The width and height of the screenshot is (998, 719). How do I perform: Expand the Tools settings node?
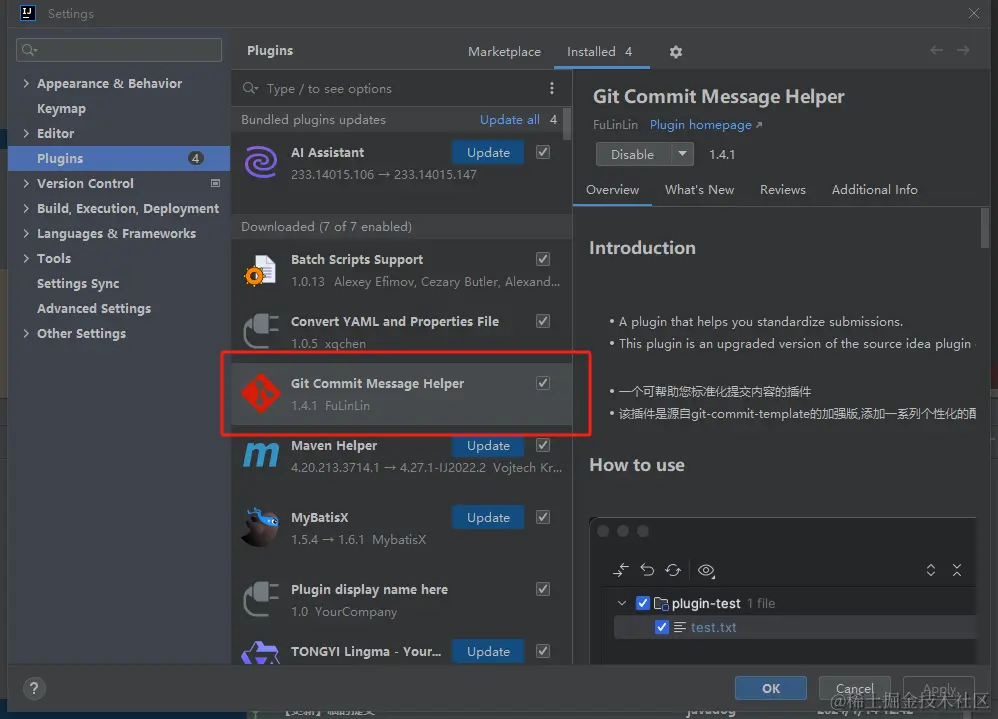coord(26,258)
